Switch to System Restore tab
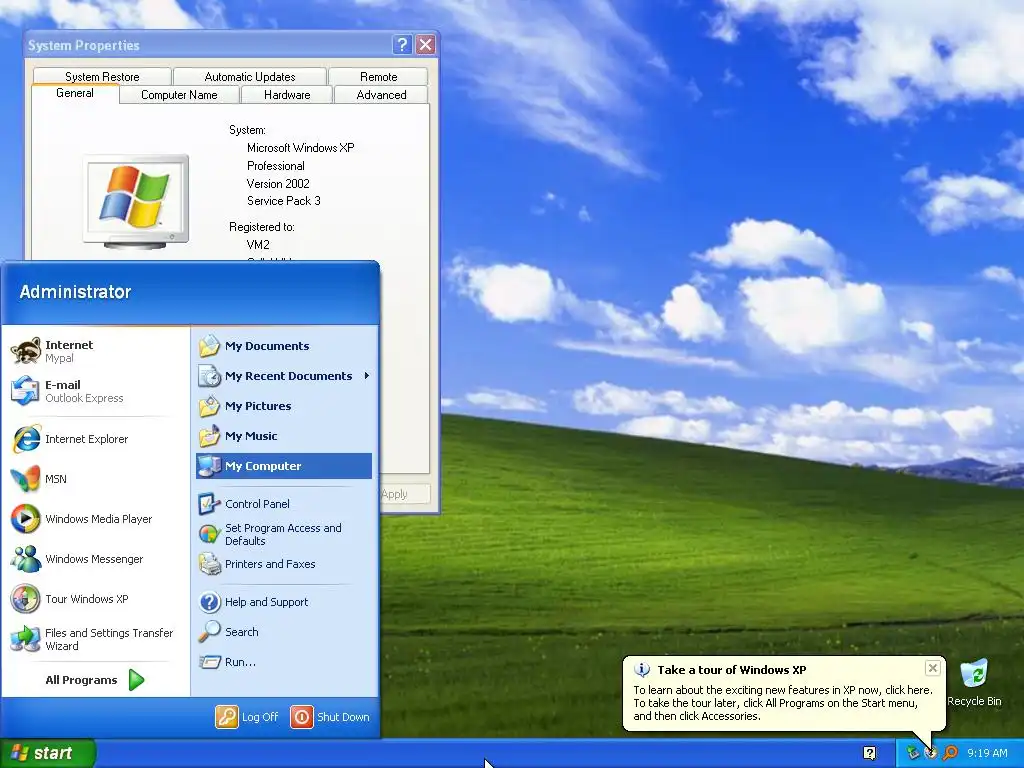This screenshot has height=768, width=1024. 102,76
